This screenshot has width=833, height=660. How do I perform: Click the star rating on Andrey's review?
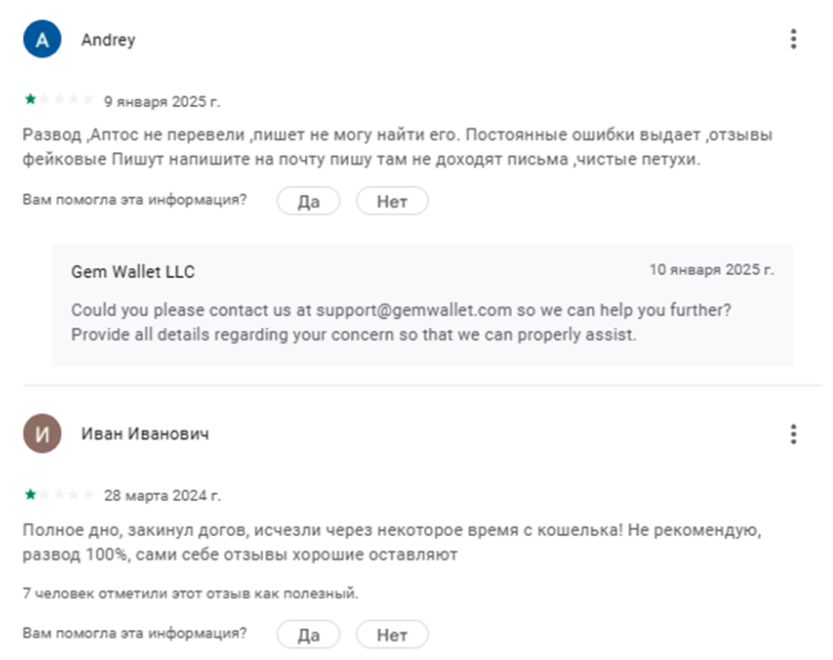(59, 100)
